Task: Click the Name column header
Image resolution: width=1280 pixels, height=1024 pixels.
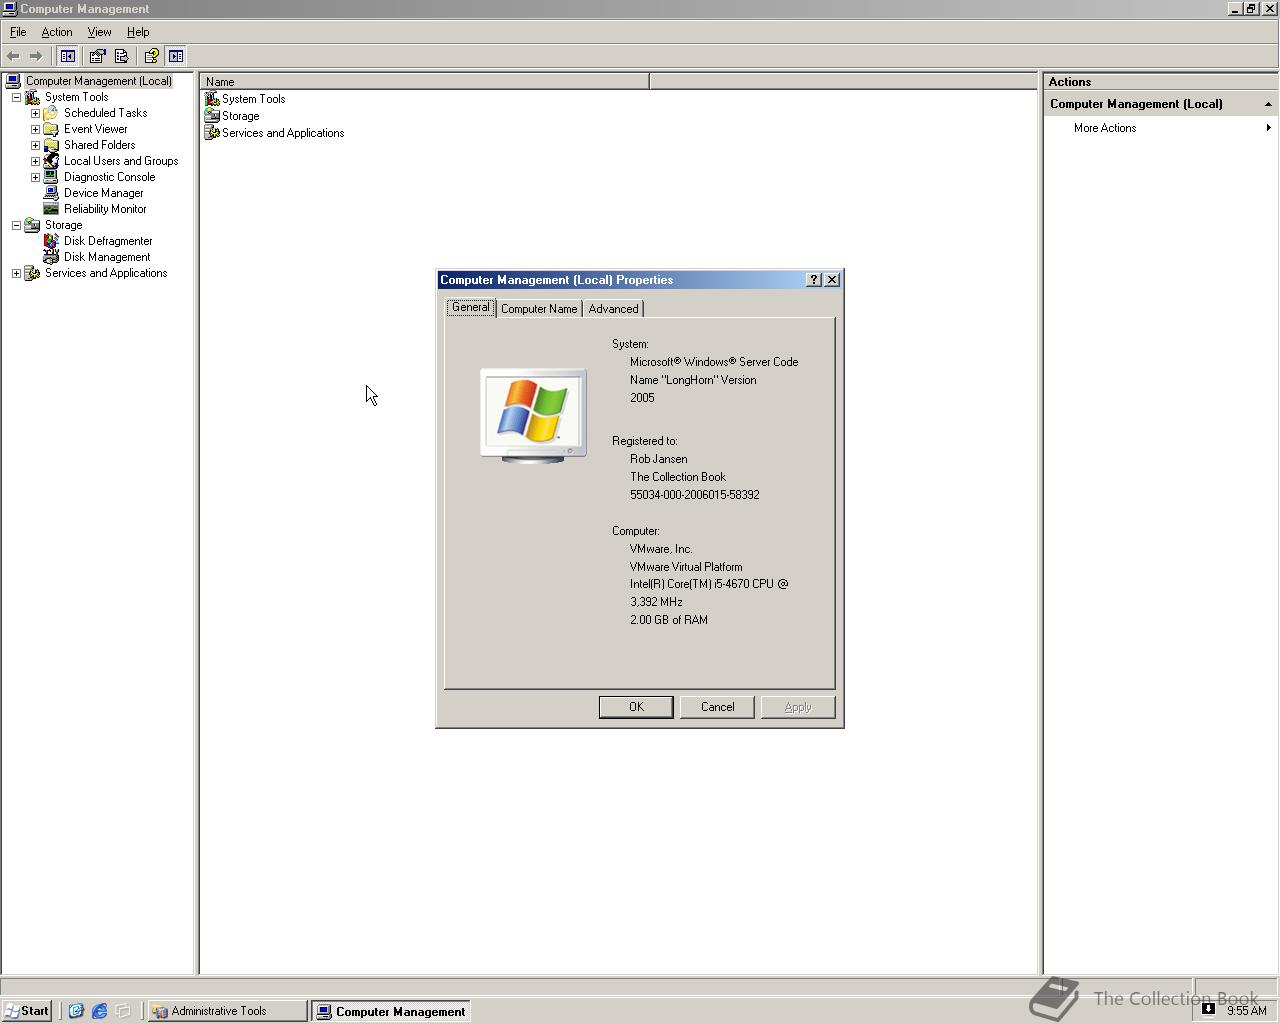Action: (x=424, y=82)
